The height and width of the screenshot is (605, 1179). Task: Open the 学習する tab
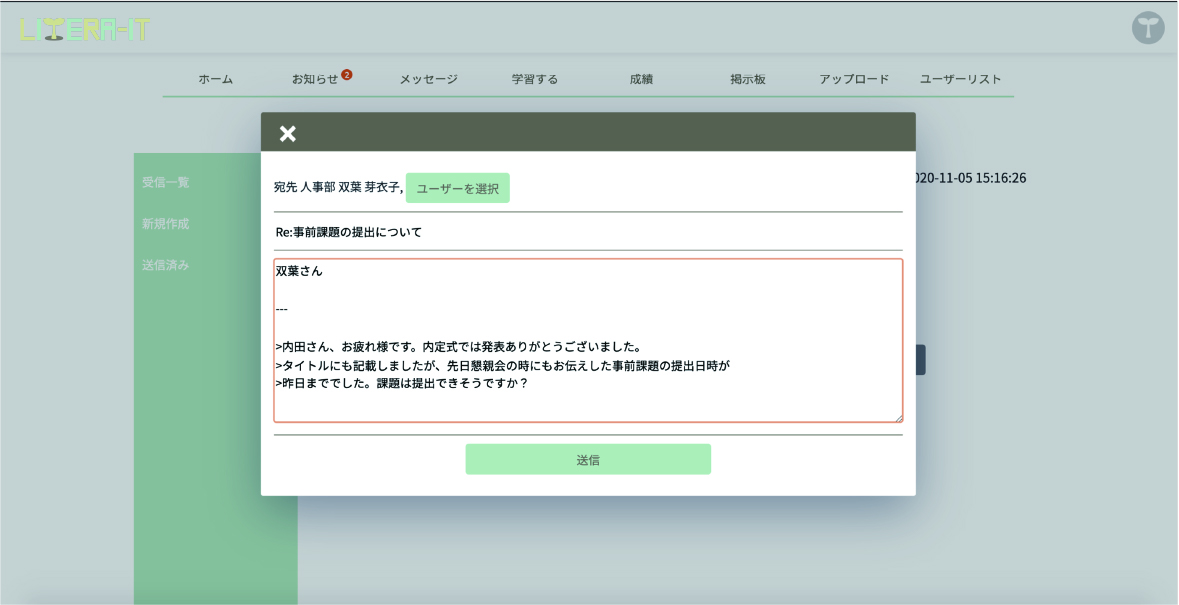(535, 79)
